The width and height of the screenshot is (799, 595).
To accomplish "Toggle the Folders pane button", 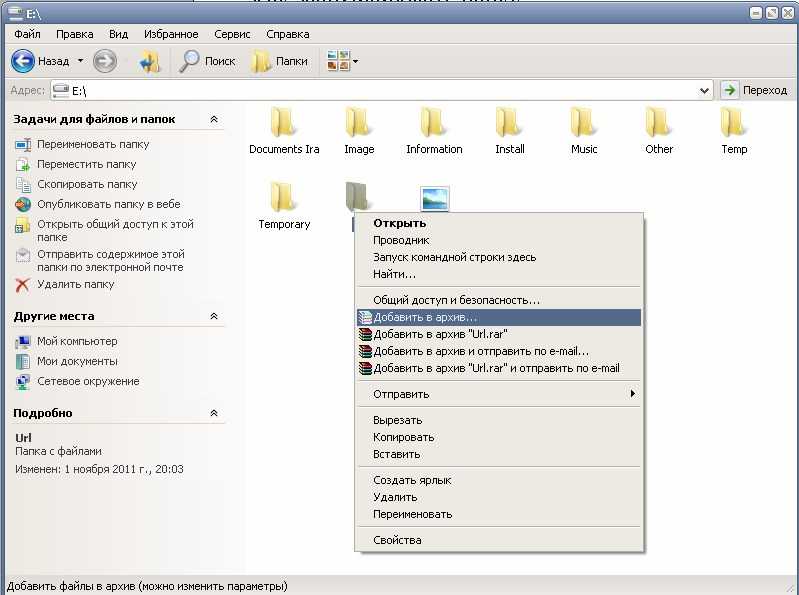I will [279, 61].
